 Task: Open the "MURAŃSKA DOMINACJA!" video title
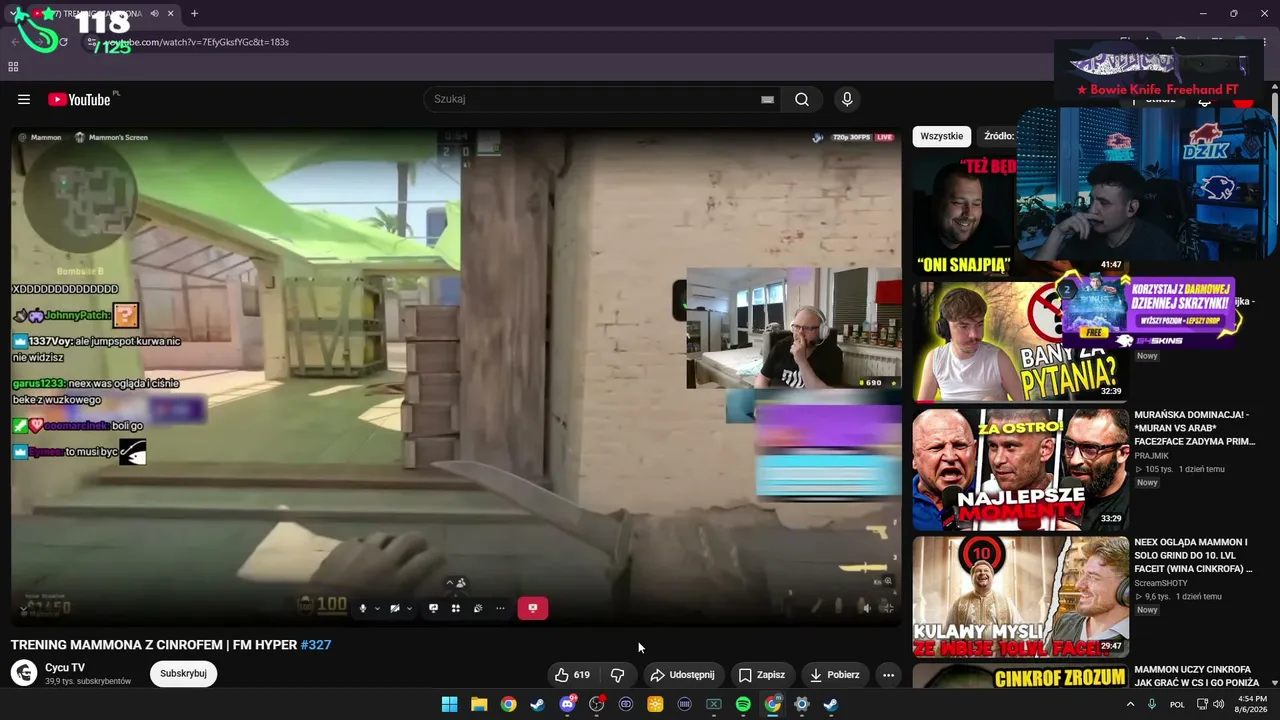(1194, 428)
